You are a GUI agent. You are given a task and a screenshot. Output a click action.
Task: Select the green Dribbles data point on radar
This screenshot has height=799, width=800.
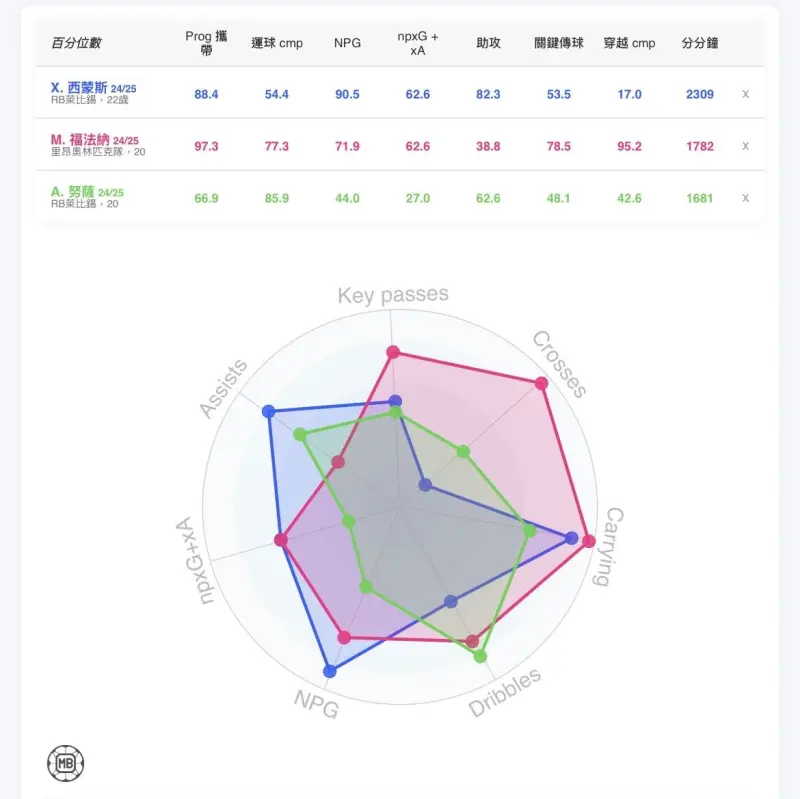click(x=480, y=656)
